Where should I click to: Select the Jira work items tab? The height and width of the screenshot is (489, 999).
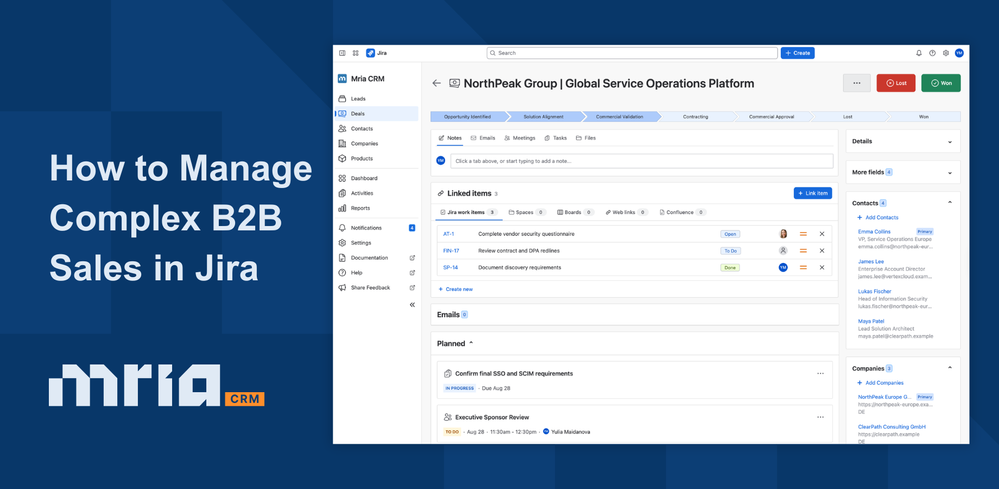click(469, 212)
